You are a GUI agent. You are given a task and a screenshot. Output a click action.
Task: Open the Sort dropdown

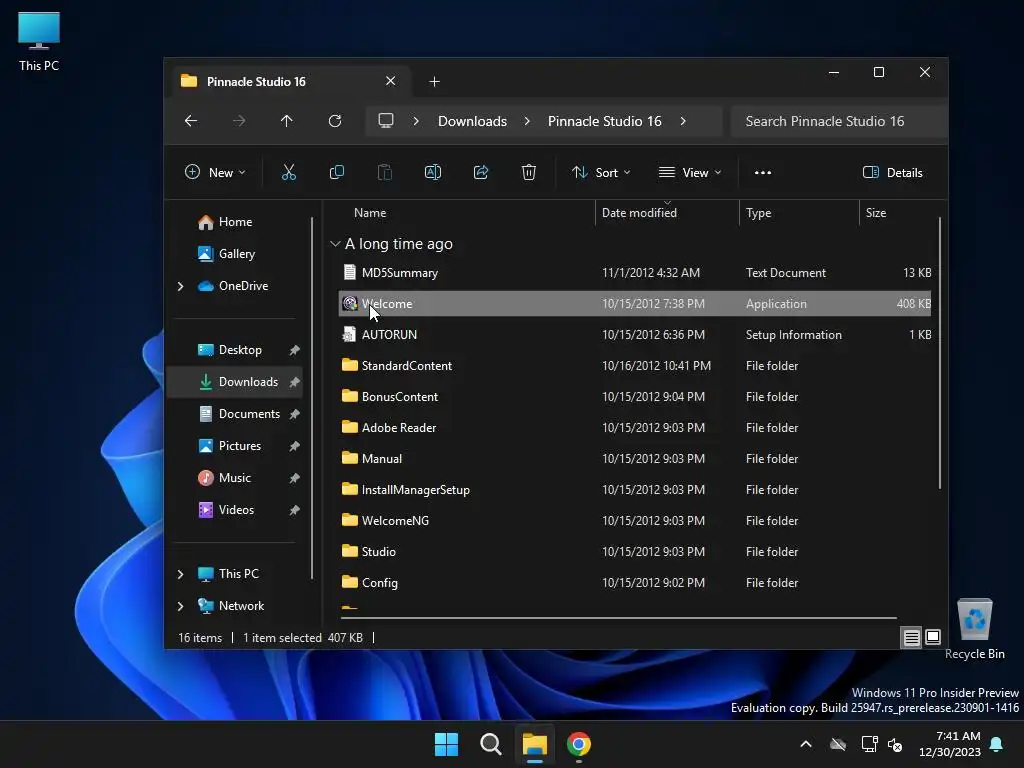point(601,172)
